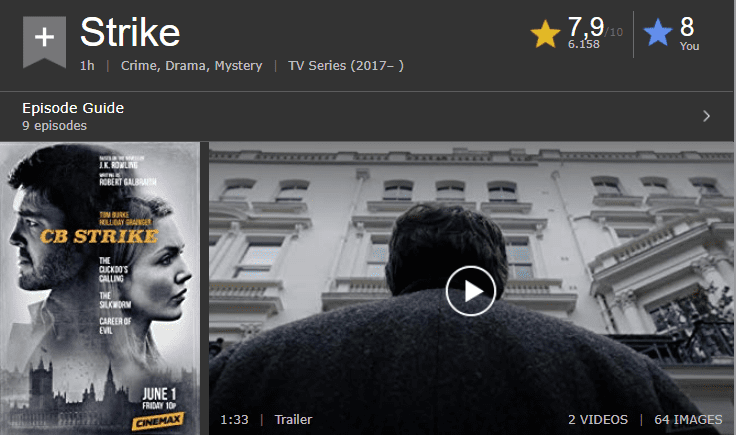Image resolution: width=736 pixels, height=435 pixels.
Task: Click the blue Your rating star
Action: pyautogui.click(x=658, y=33)
